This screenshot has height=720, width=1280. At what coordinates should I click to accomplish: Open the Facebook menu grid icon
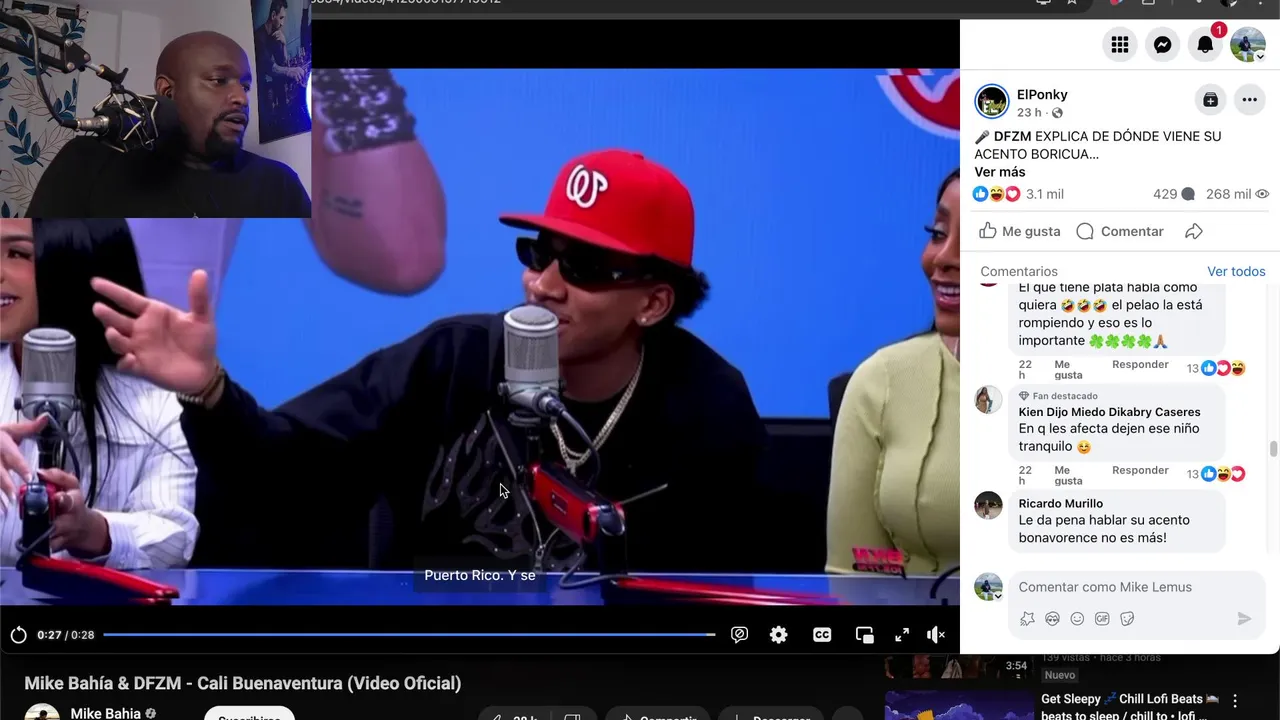coord(1120,44)
